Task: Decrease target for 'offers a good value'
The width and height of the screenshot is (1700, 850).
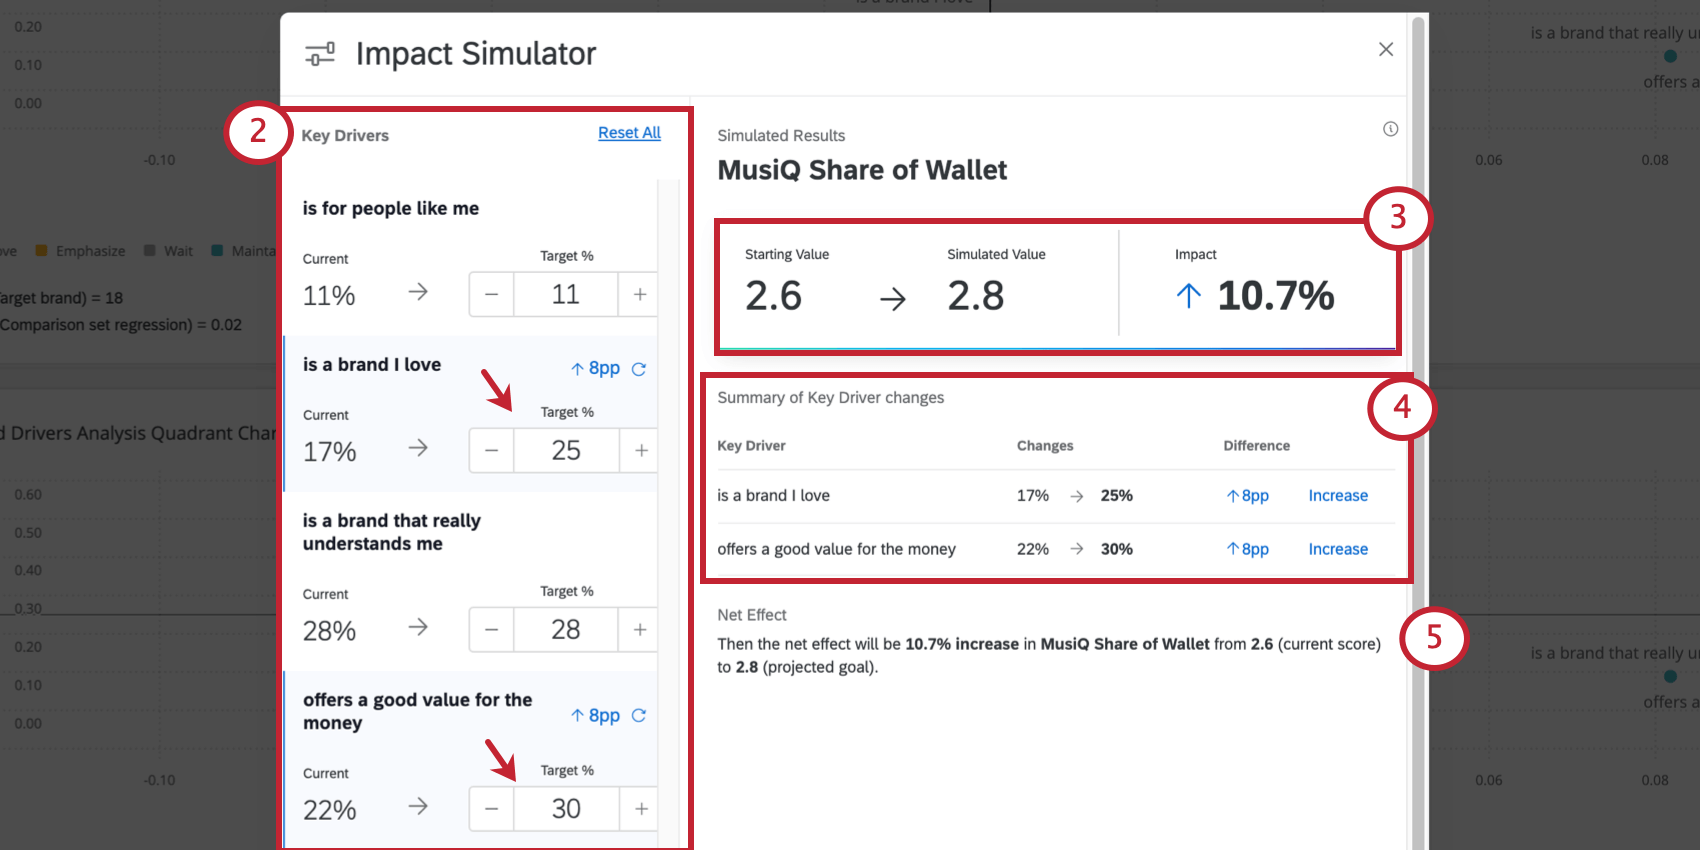Action: point(491,809)
